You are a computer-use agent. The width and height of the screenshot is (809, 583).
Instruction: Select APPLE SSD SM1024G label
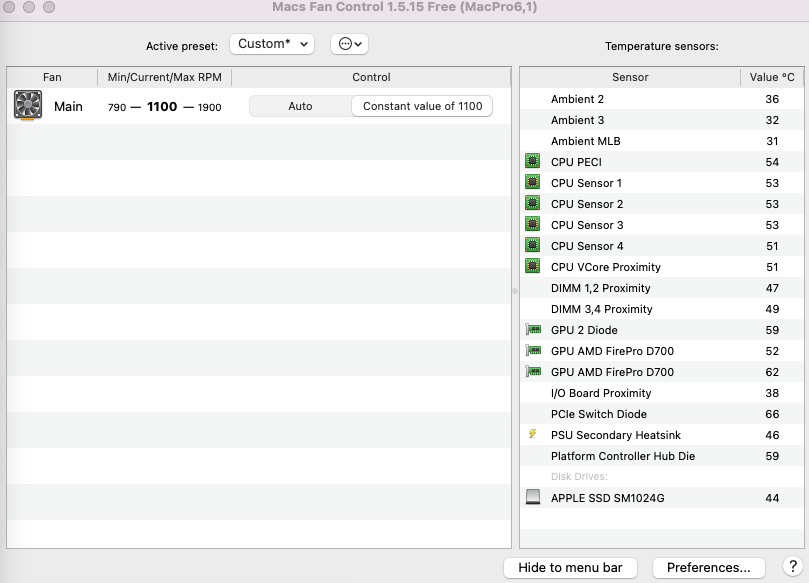pyautogui.click(x=608, y=498)
